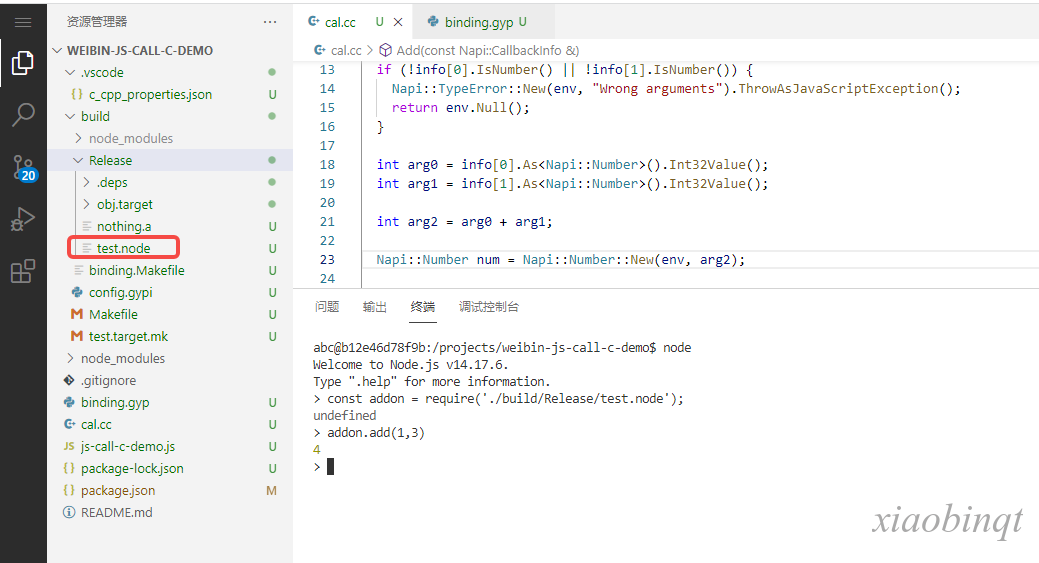The width and height of the screenshot is (1039, 563).
Task: Expand node_modules inside build folder
Action: [78, 138]
